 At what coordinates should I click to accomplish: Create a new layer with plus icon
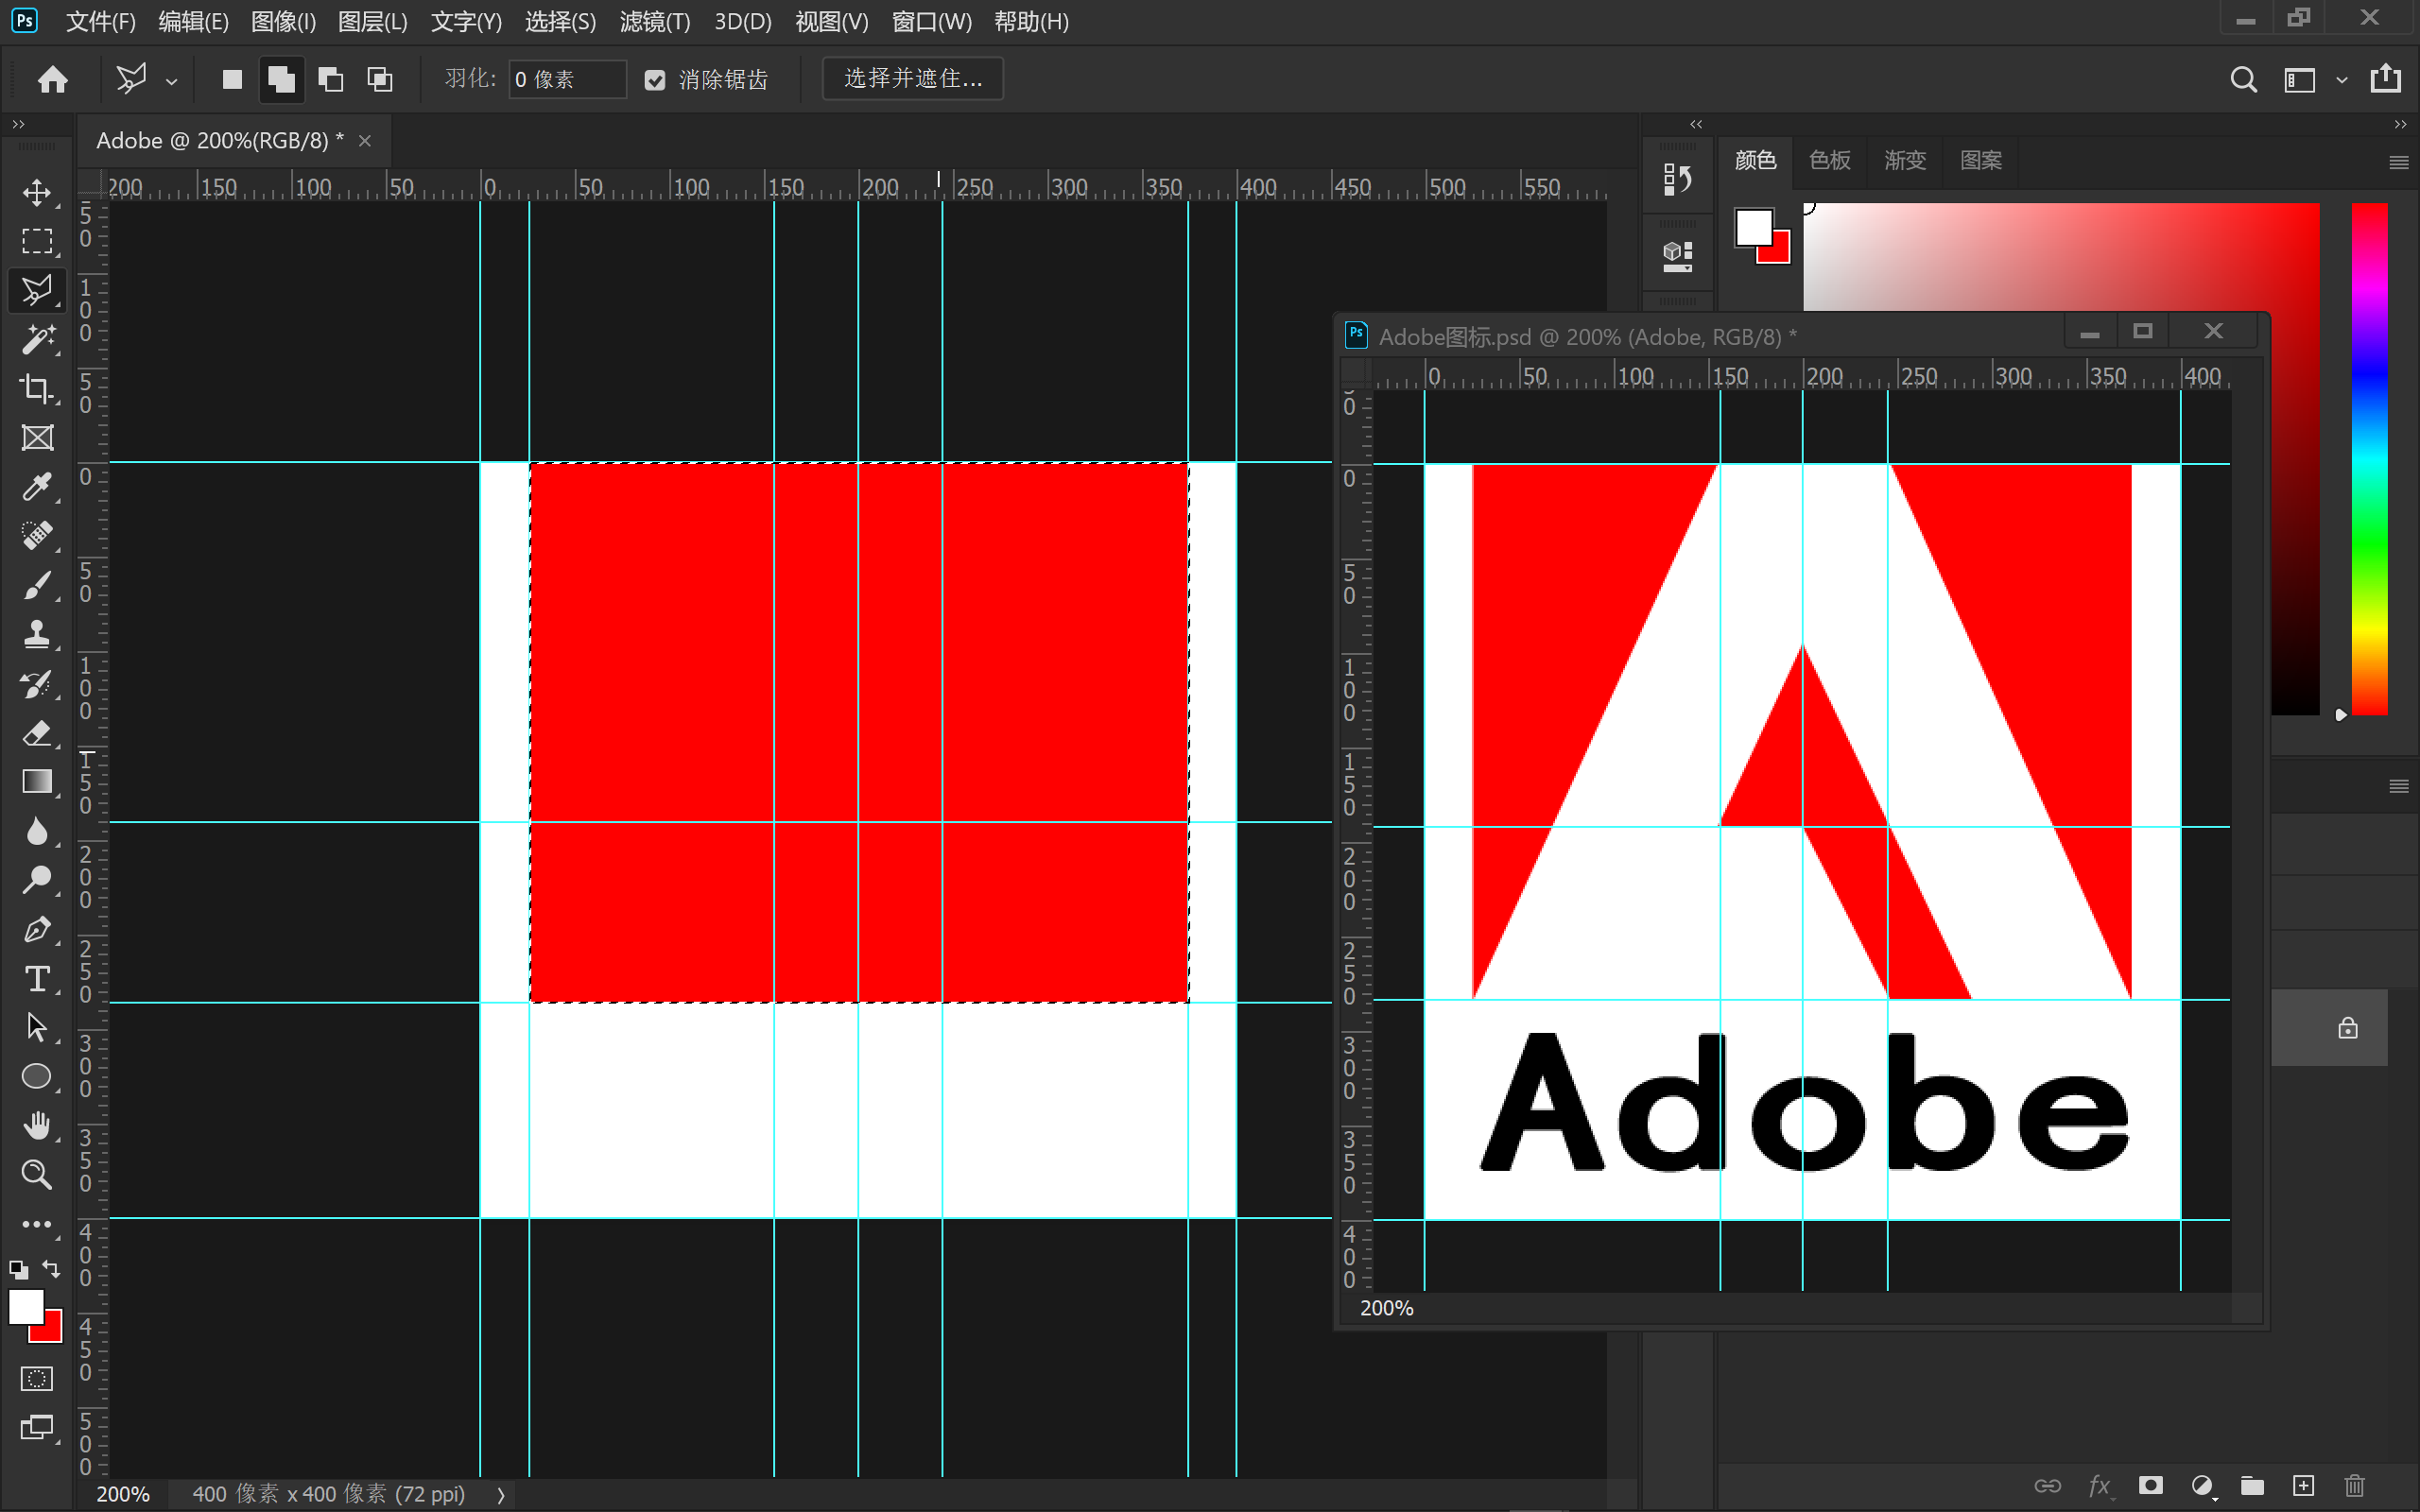pyautogui.click(x=2303, y=1485)
